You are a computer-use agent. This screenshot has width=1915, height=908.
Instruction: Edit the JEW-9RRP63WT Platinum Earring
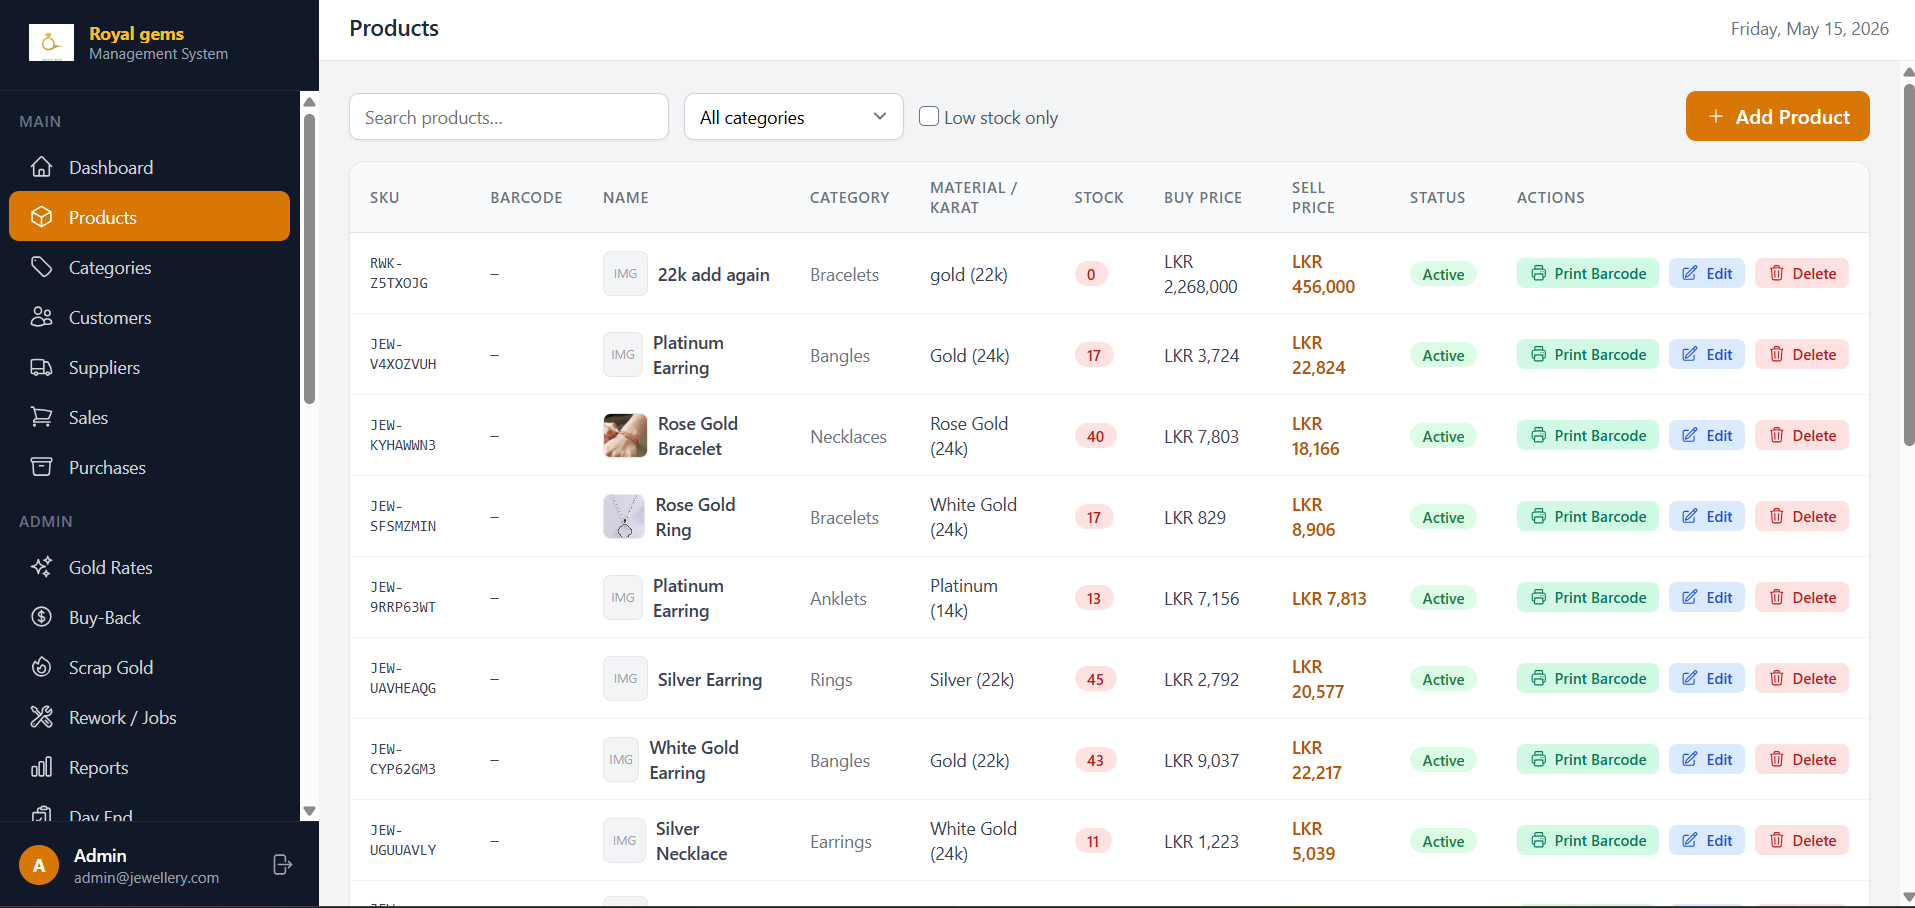1707,597
